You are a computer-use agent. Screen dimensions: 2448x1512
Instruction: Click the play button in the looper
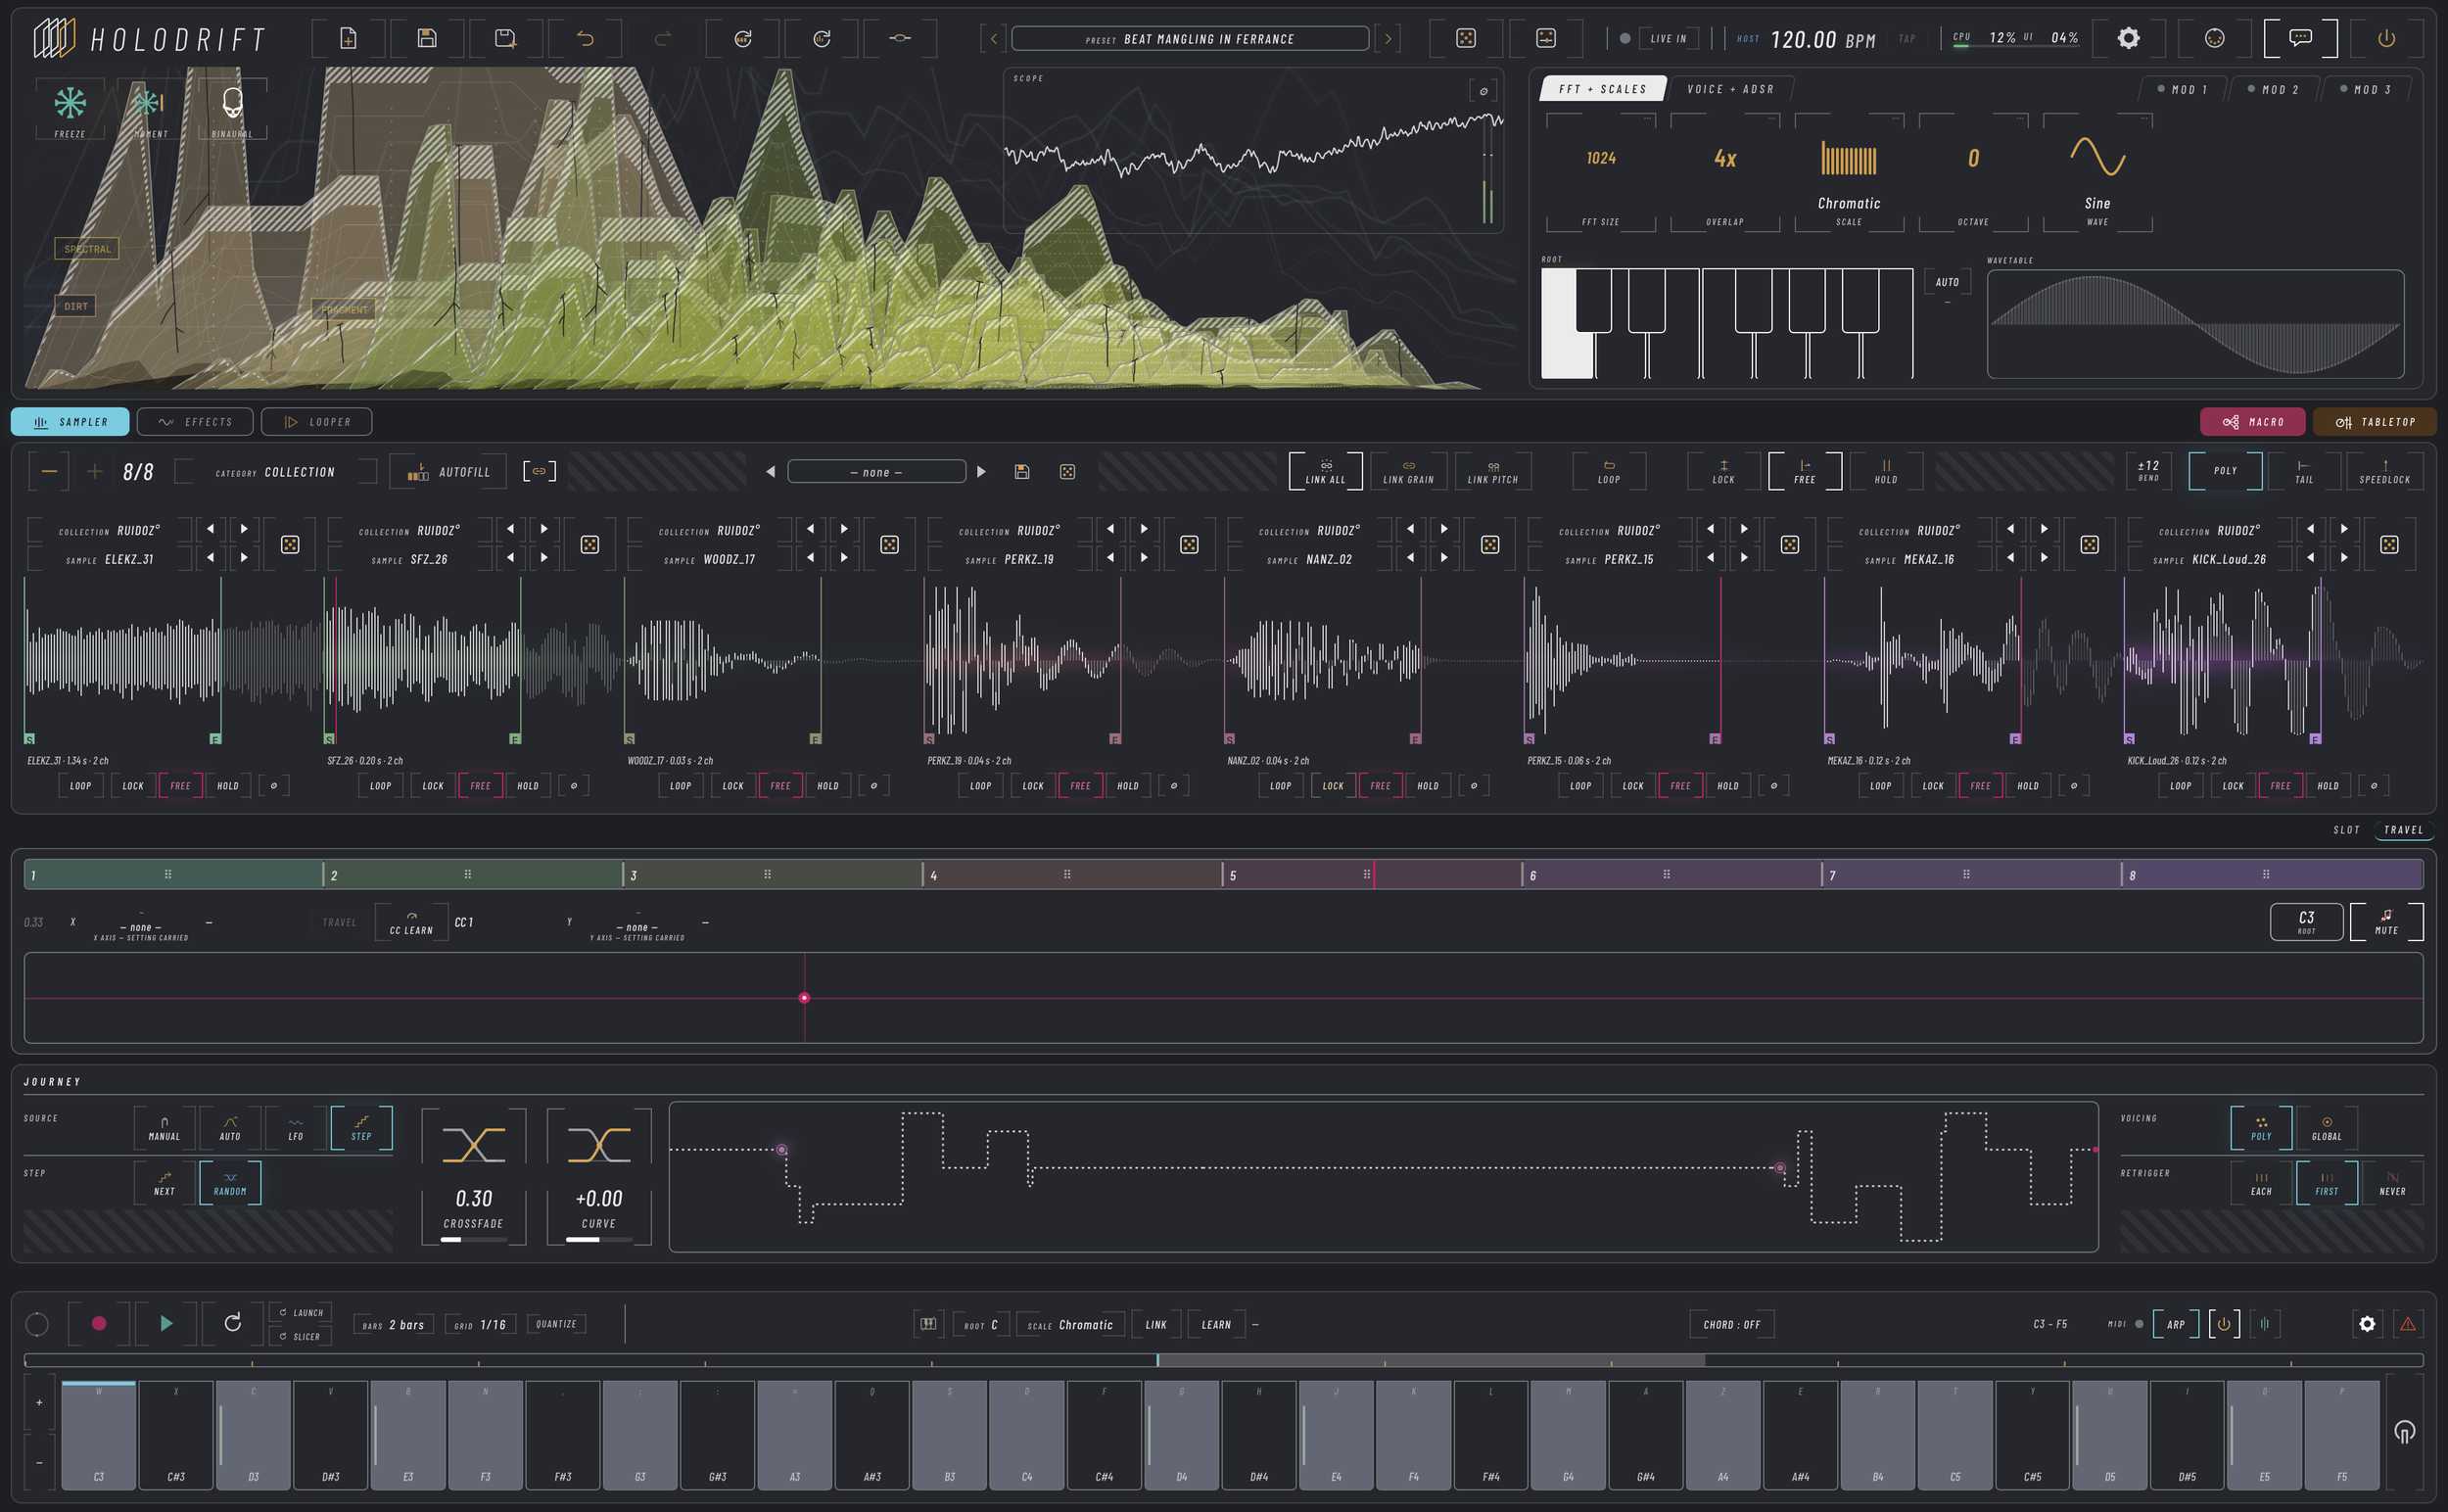[166, 1323]
